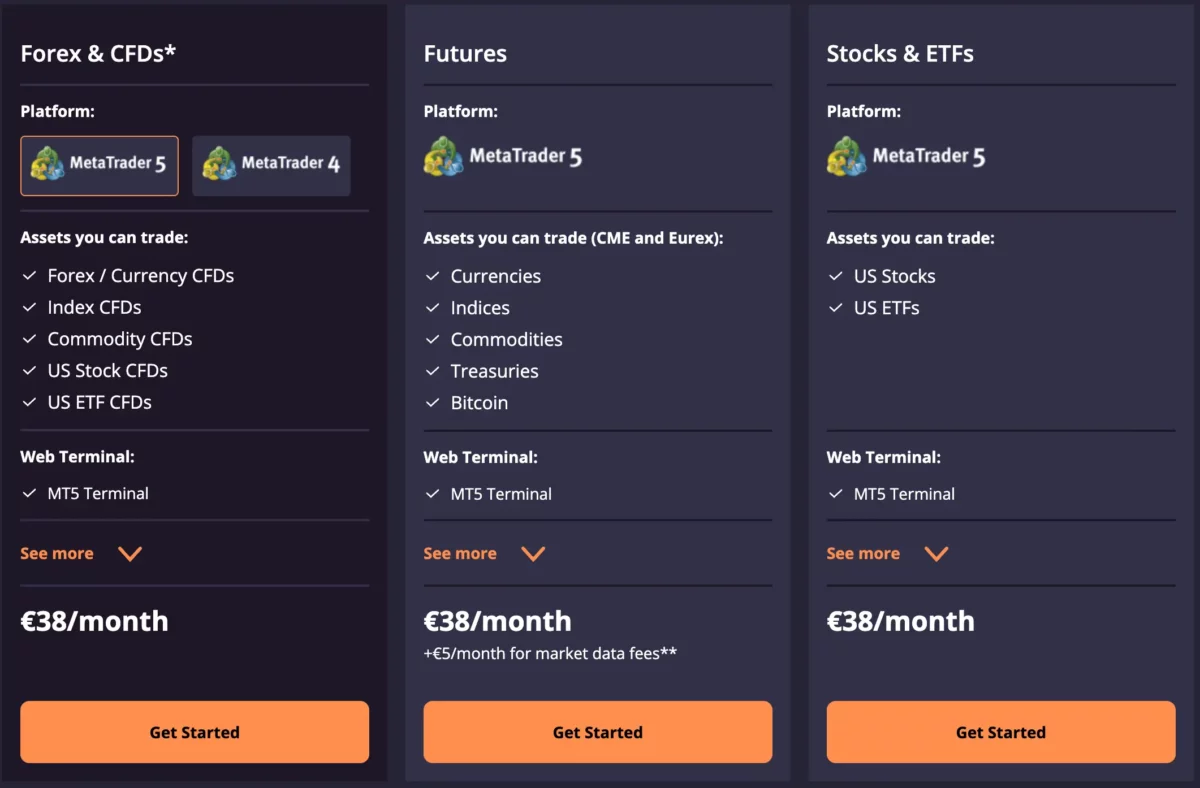Select MetaTrader 5 platform in Forex & CFDs
Screen dimensions: 1200x788
click(x=99, y=165)
